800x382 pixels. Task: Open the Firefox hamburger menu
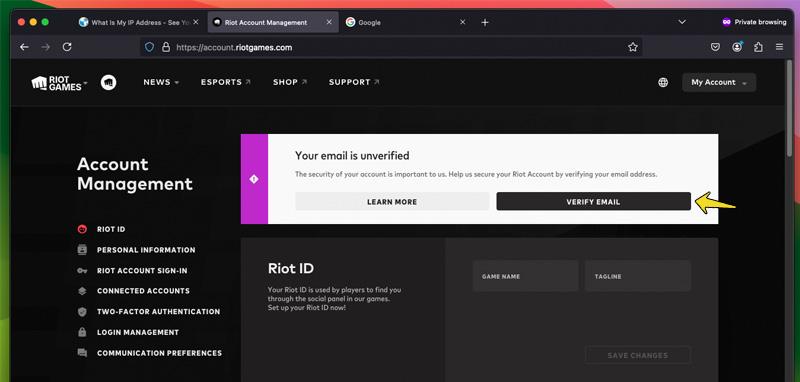click(x=779, y=47)
